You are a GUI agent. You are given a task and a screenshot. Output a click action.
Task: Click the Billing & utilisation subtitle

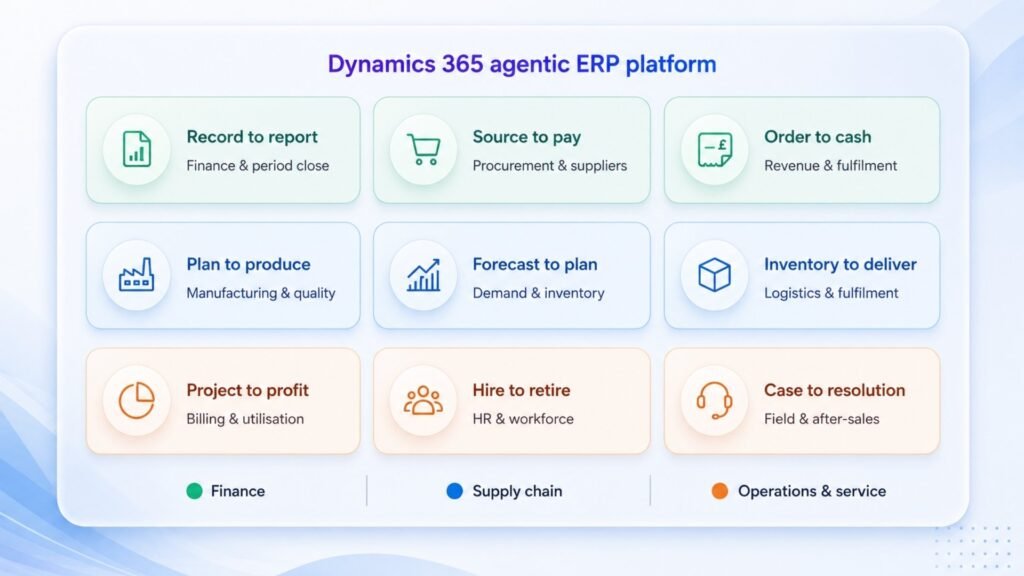tap(245, 419)
